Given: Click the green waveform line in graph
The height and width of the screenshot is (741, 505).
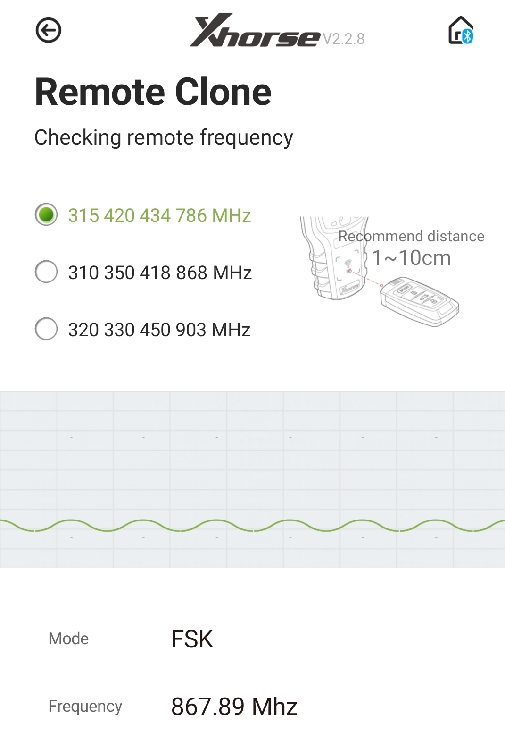Looking at the screenshot, I should 252,526.
